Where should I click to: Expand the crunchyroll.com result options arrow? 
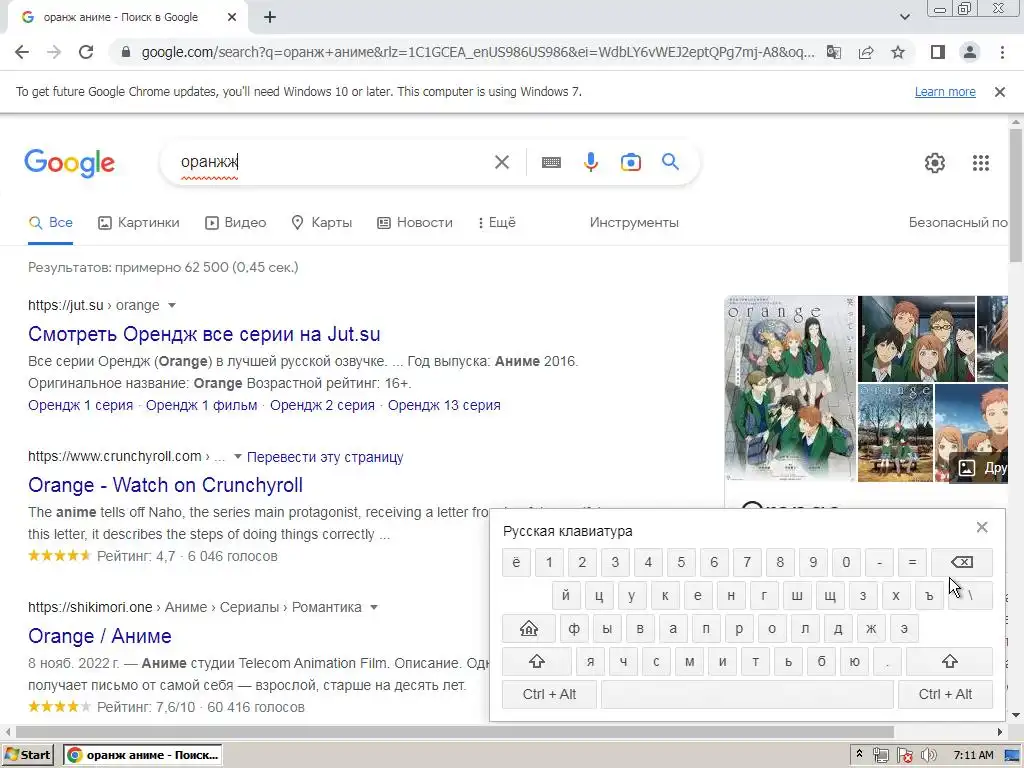tap(238, 456)
